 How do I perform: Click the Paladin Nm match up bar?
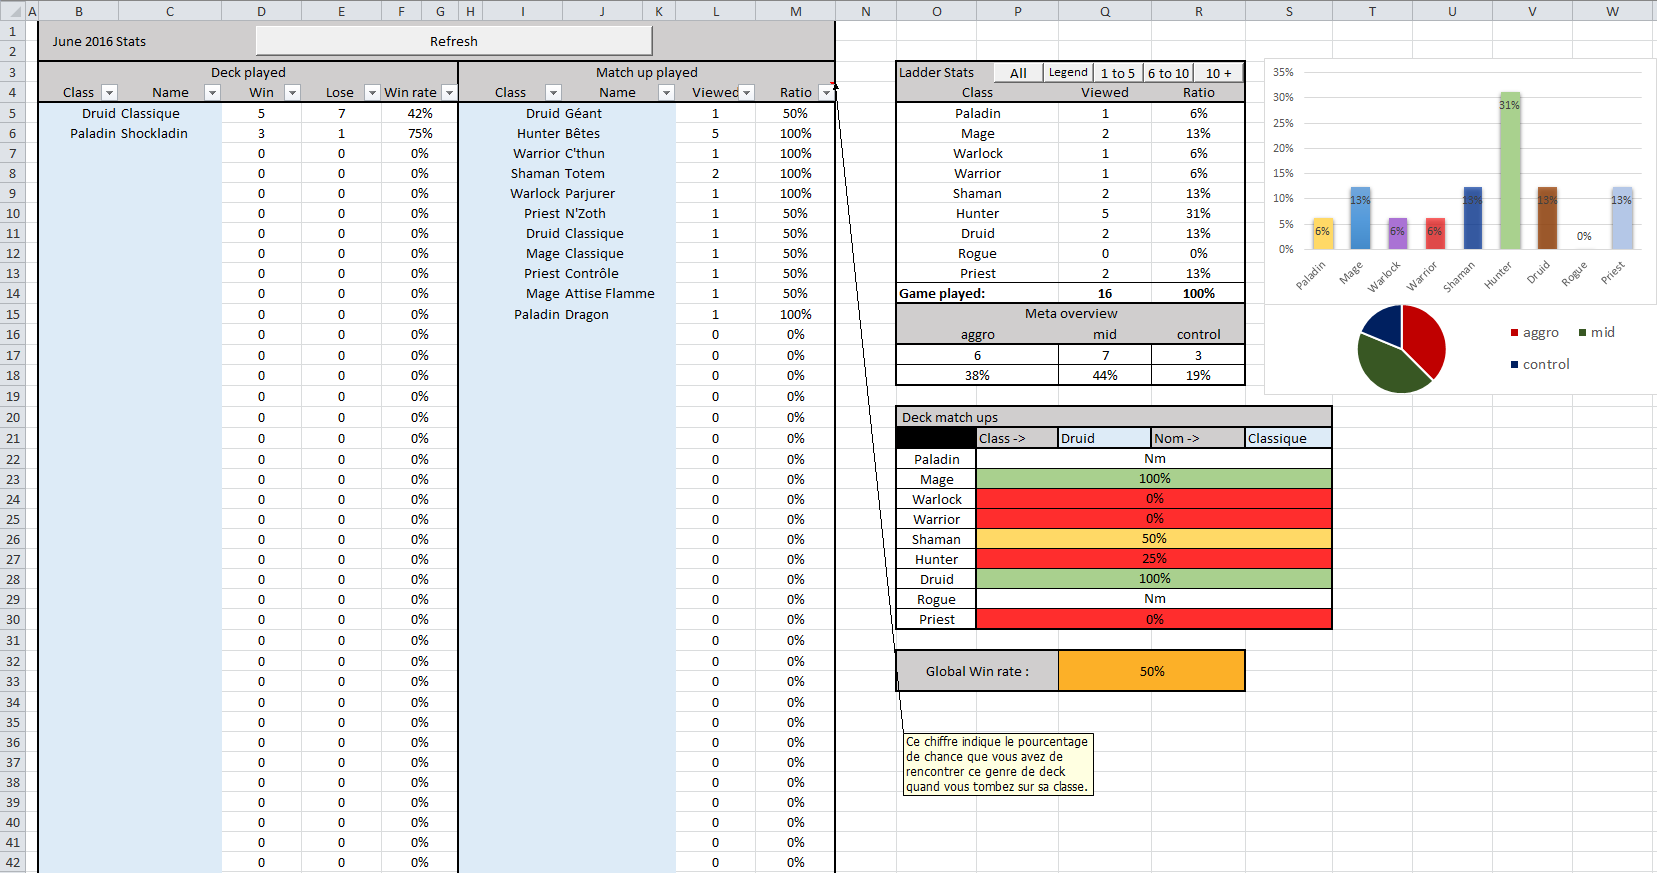[1154, 459]
